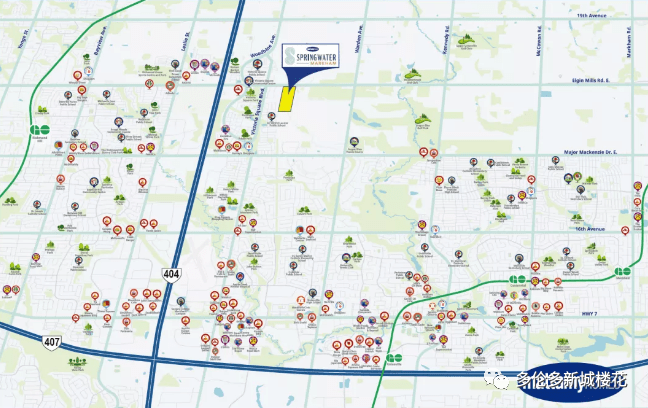Click red pin at far right of 16th Avenue

click(x=625, y=230)
